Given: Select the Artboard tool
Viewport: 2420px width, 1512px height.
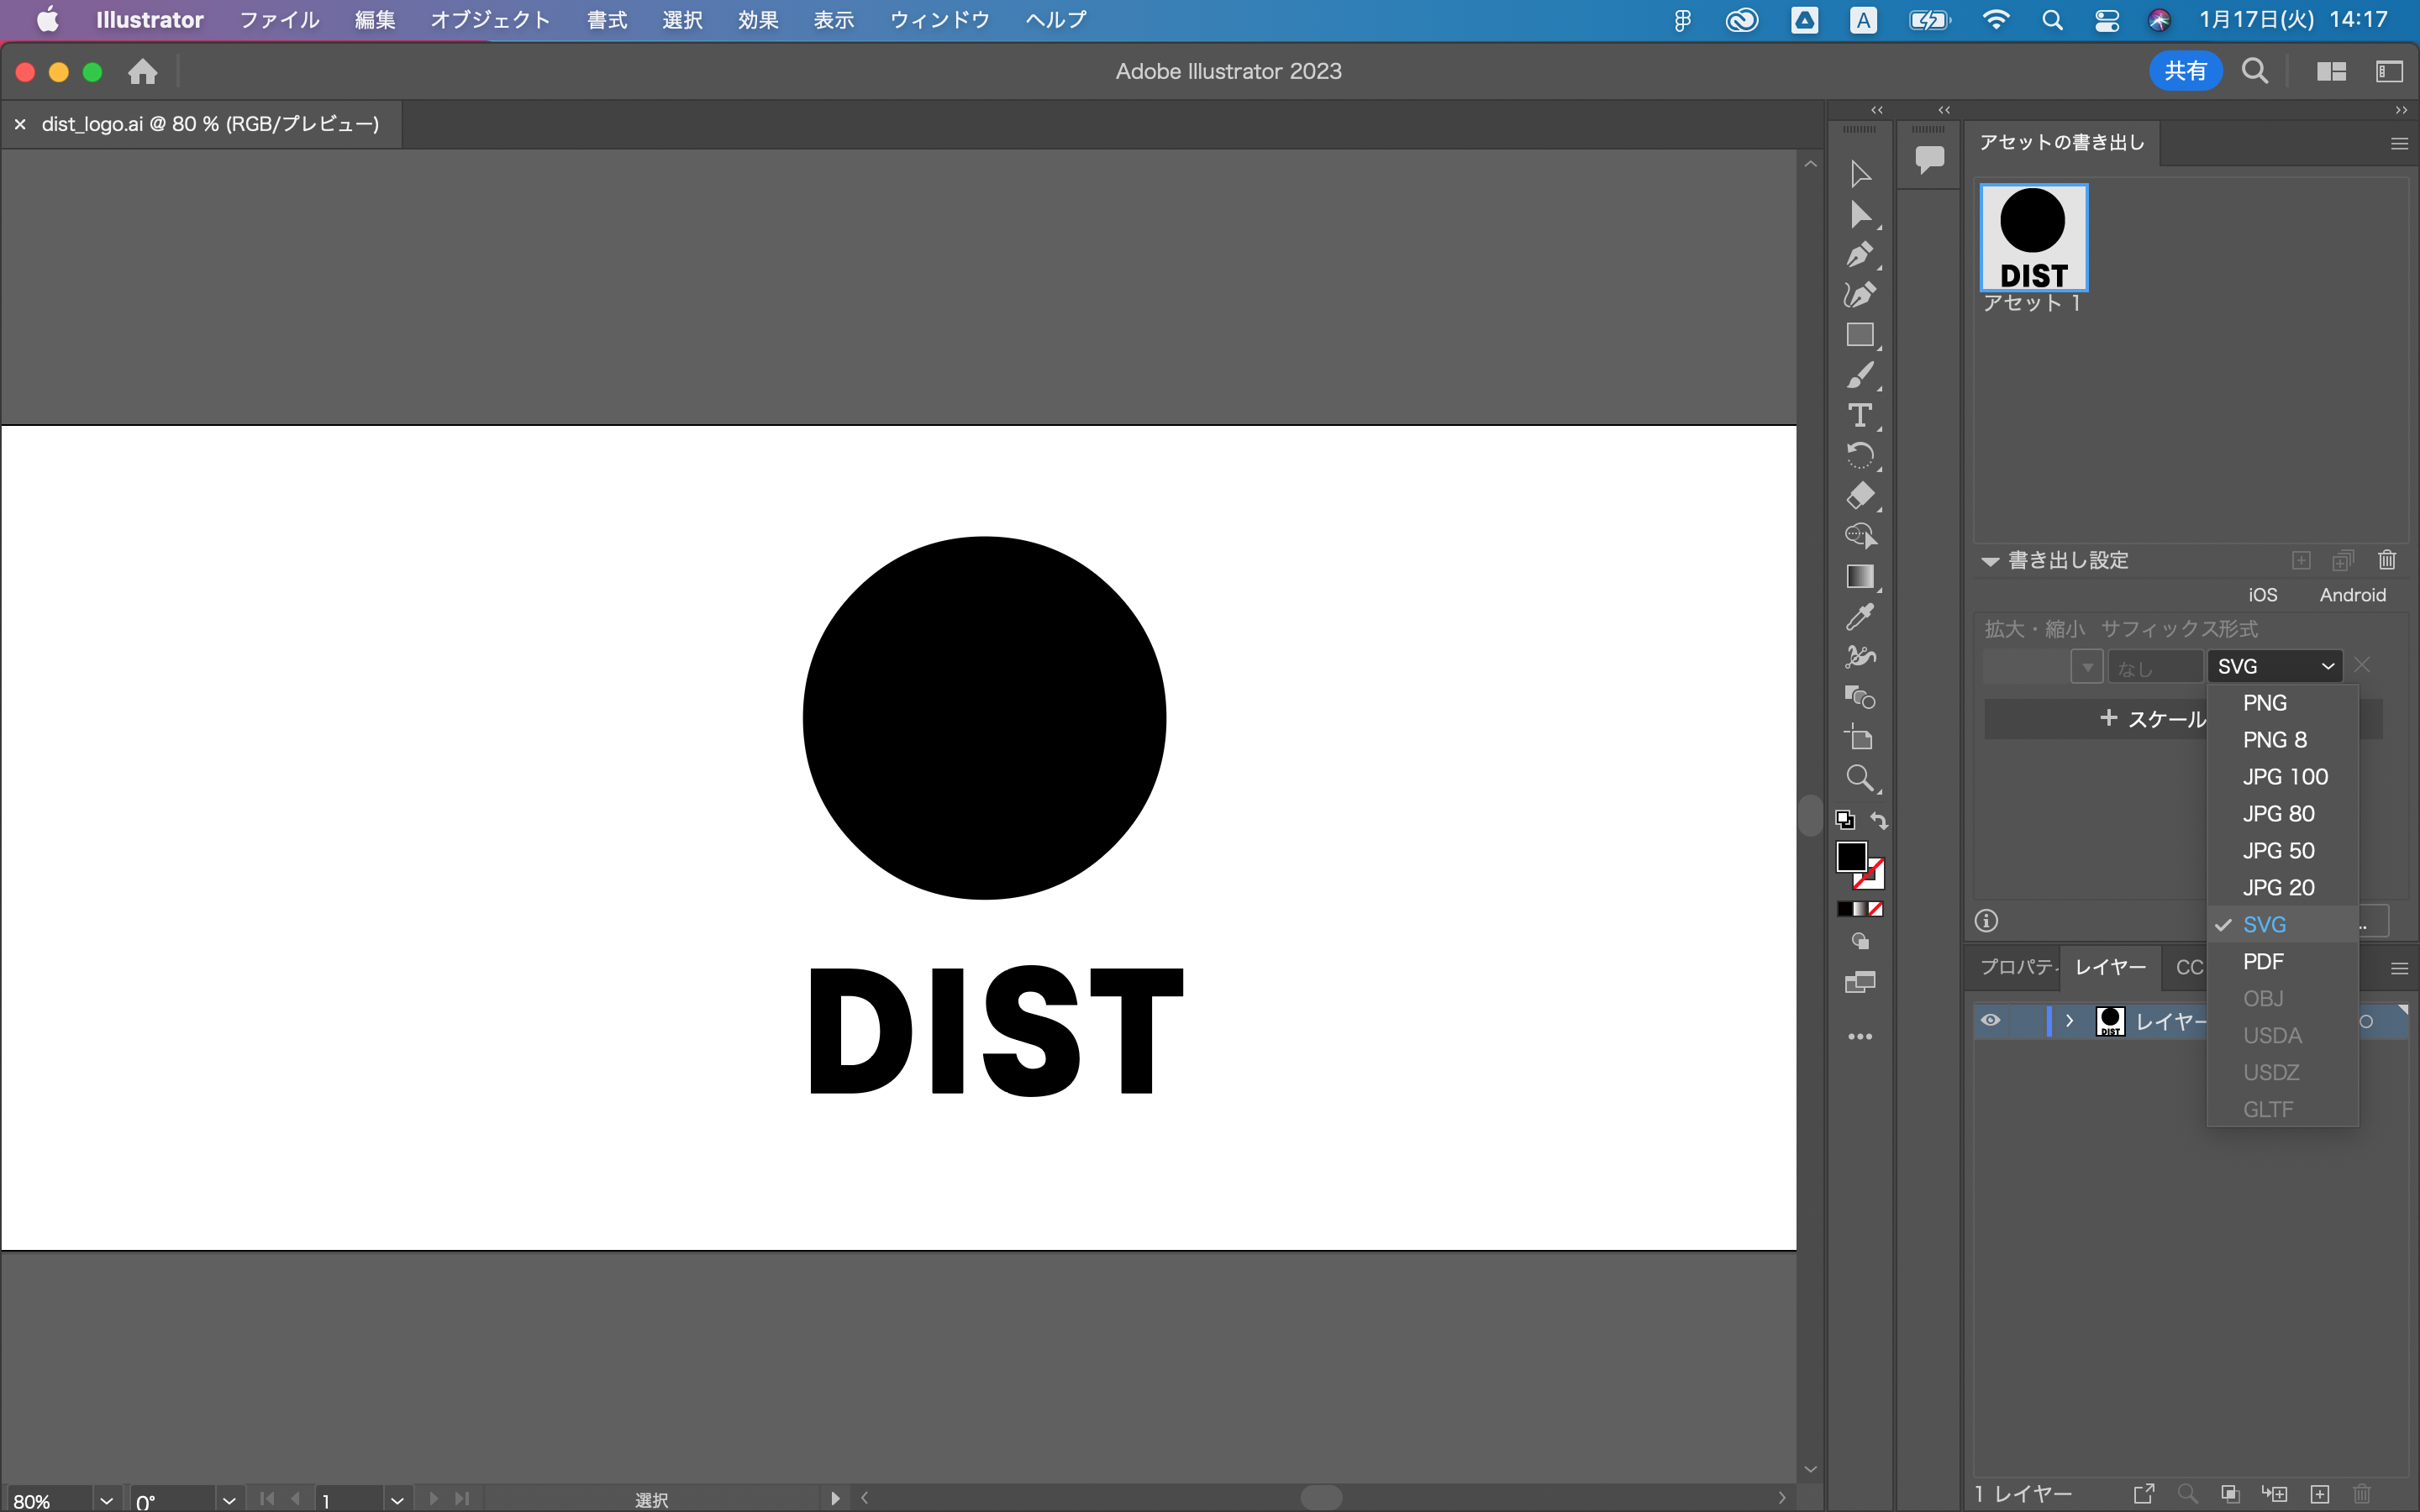Looking at the screenshot, I should click(x=1860, y=738).
